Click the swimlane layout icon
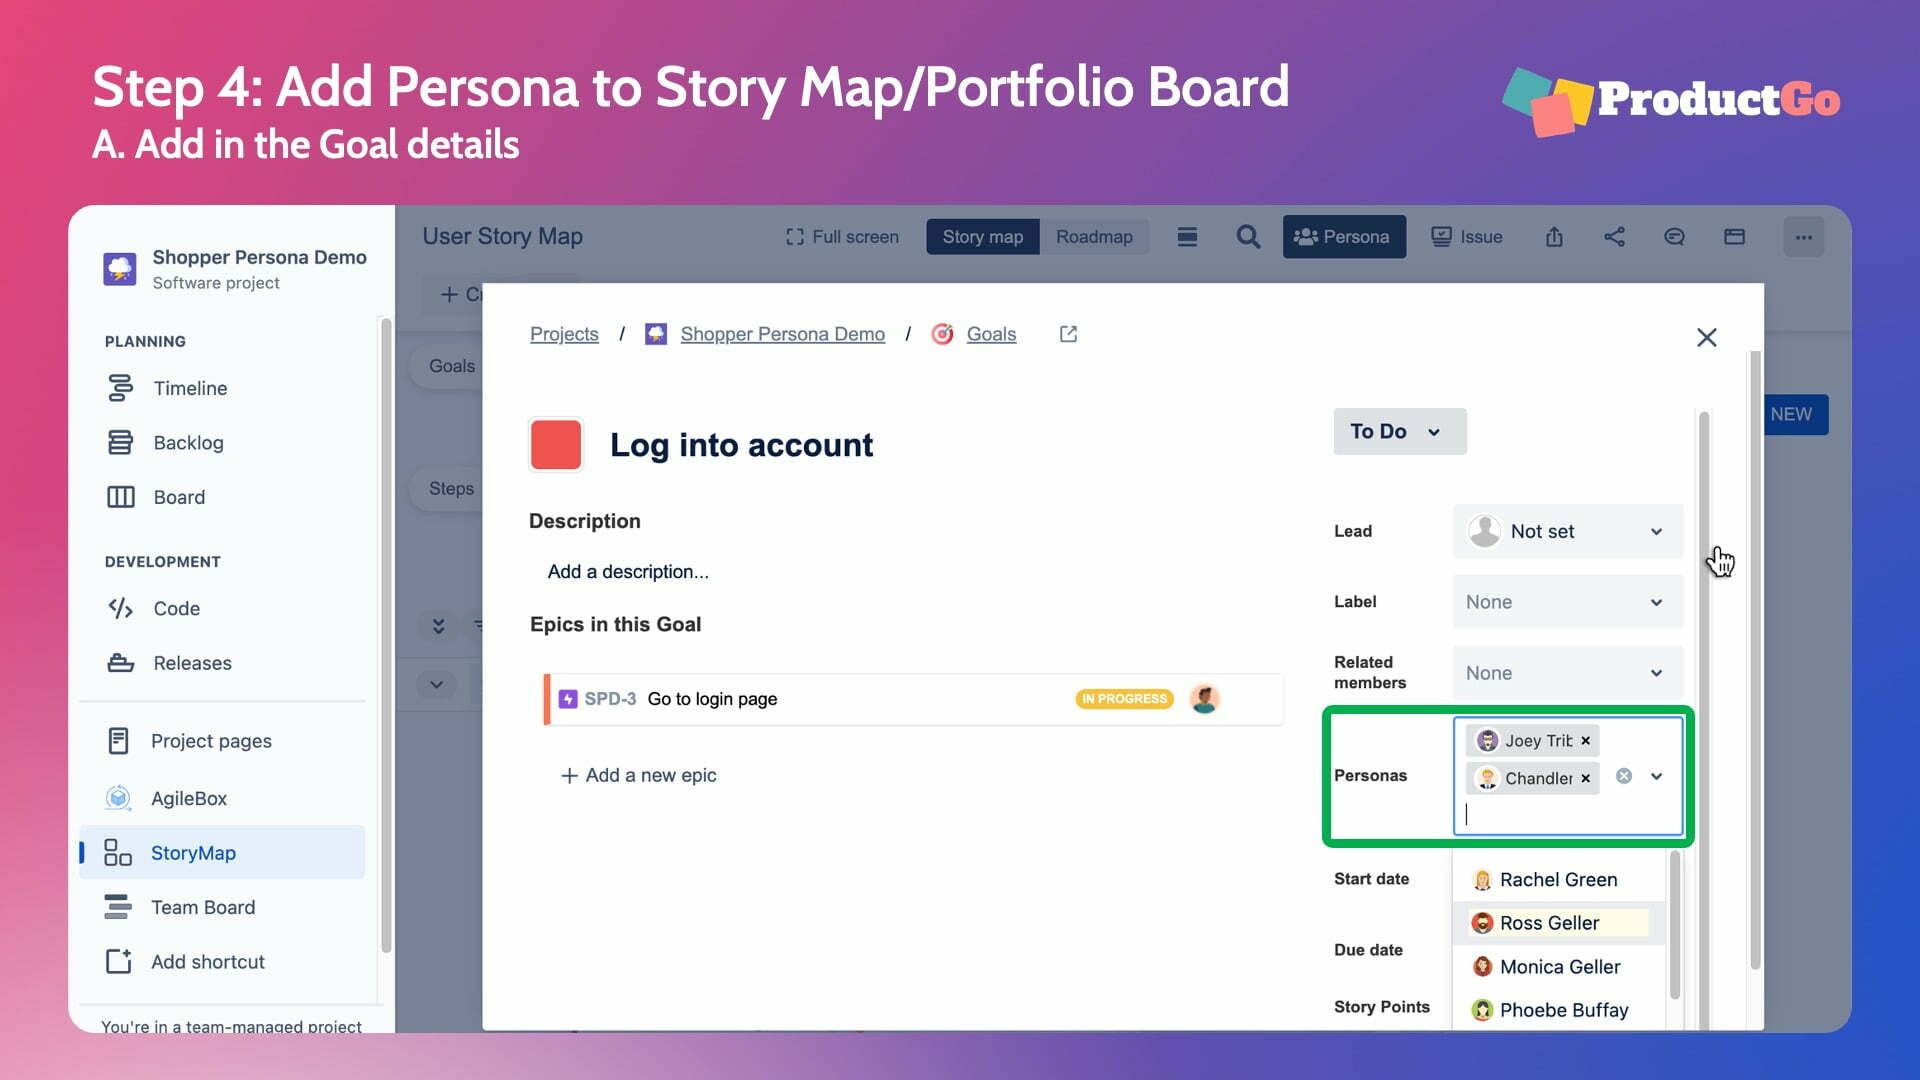1920x1080 pixels. (x=1187, y=237)
